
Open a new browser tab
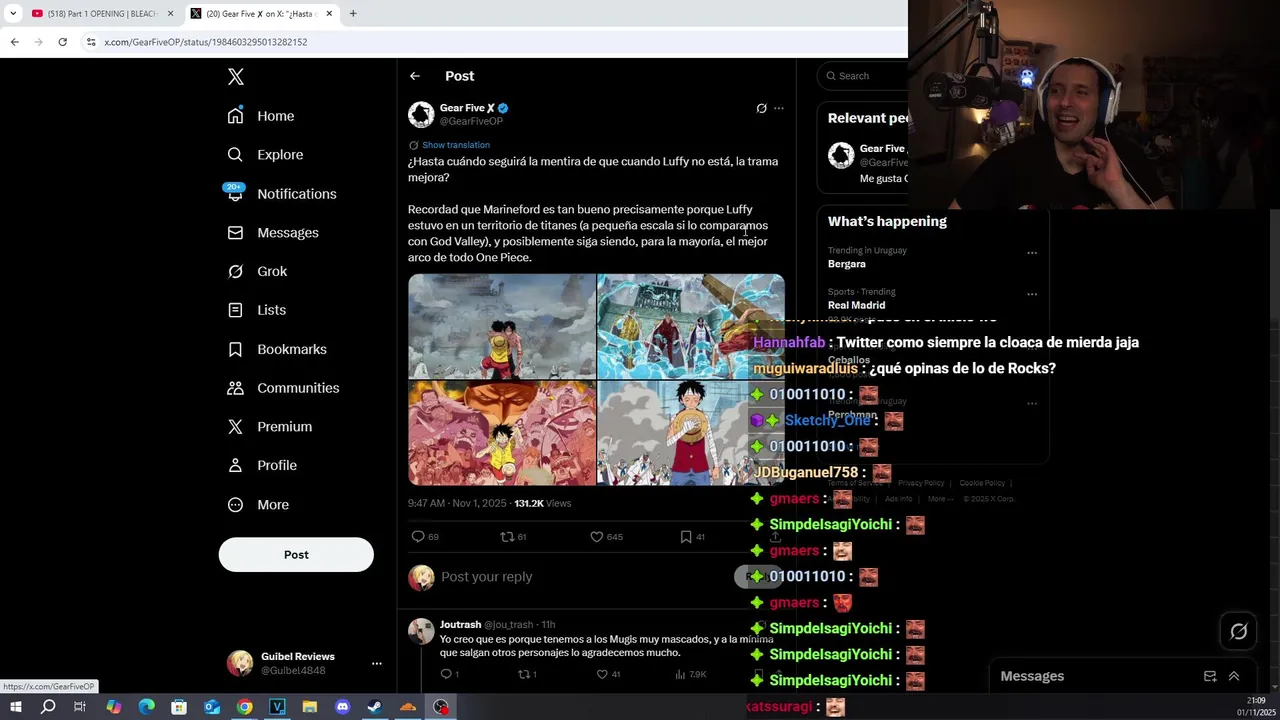[353, 14]
